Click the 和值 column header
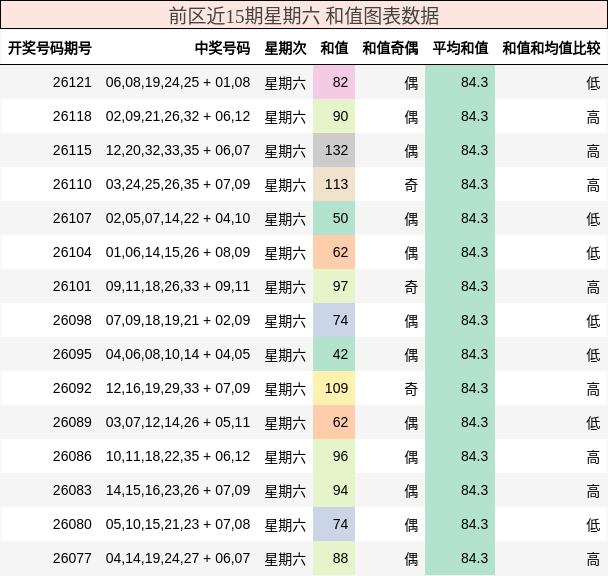The image size is (608, 576). pos(334,48)
